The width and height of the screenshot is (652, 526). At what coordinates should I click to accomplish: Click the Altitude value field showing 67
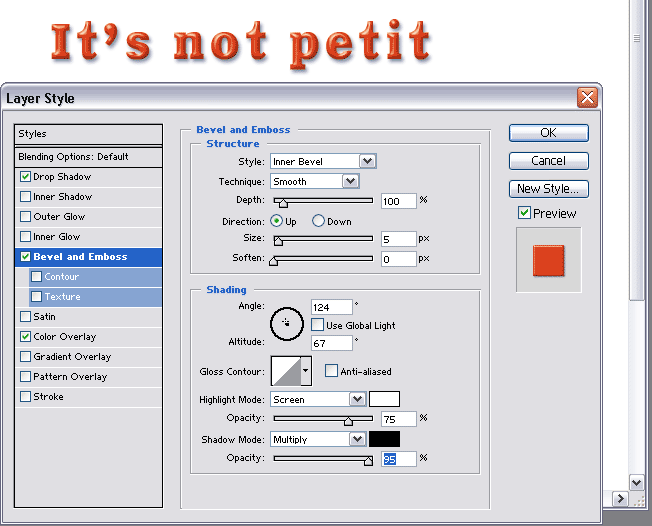[331, 343]
